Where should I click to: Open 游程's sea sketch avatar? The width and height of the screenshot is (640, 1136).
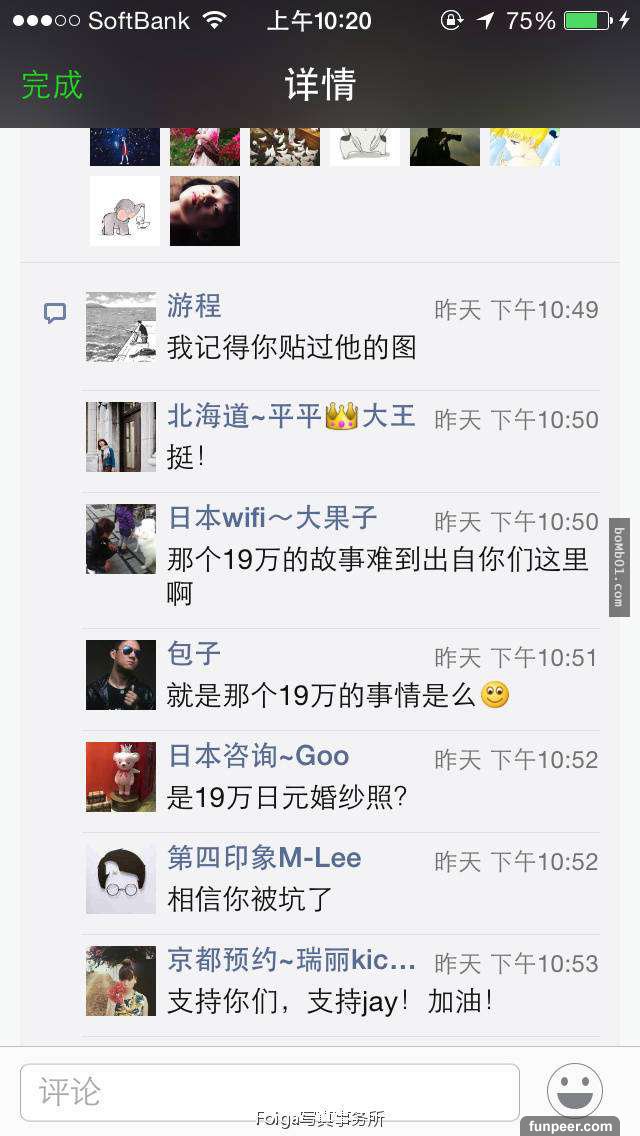coord(121,327)
